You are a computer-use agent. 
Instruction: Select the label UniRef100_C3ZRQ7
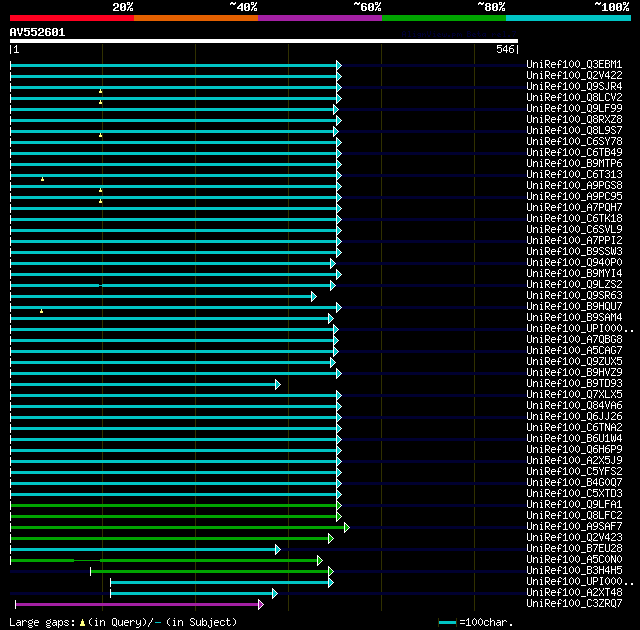coord(574,604)
